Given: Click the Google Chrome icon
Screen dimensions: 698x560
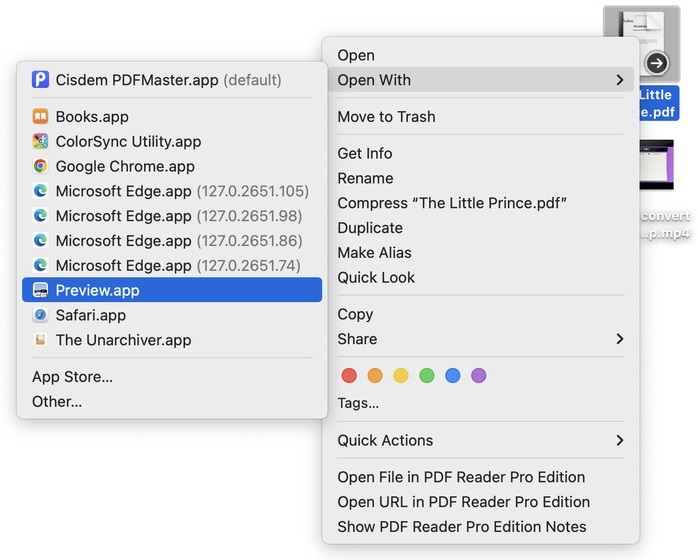Looking at the screenshot, I should pos(40,166).
